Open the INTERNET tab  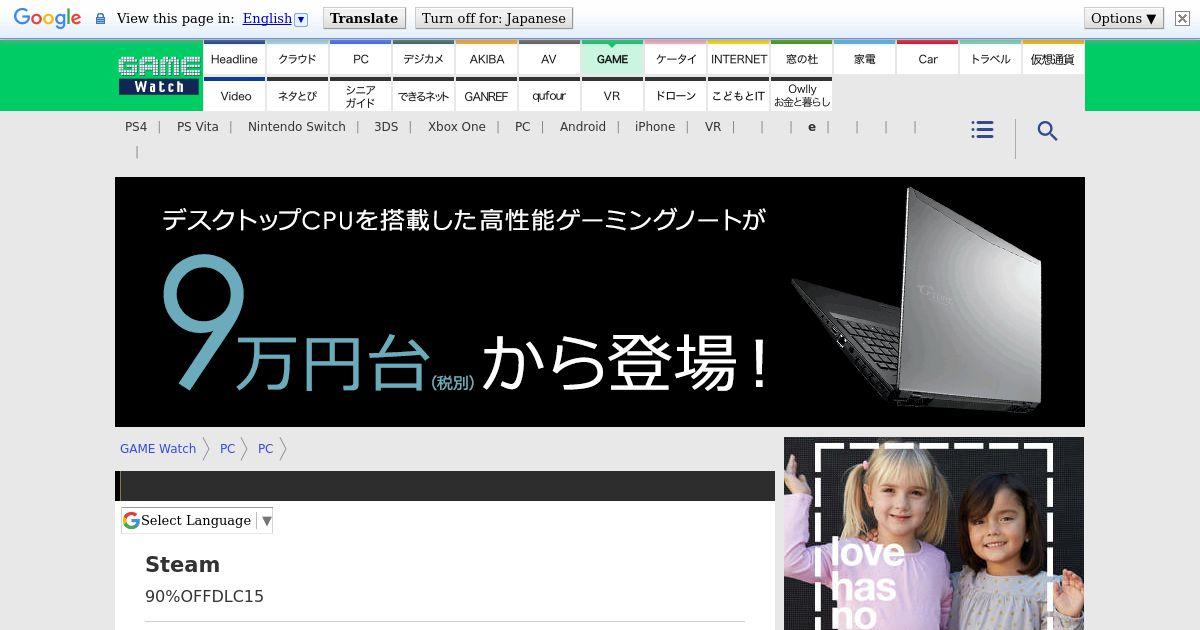click(738, 59)
